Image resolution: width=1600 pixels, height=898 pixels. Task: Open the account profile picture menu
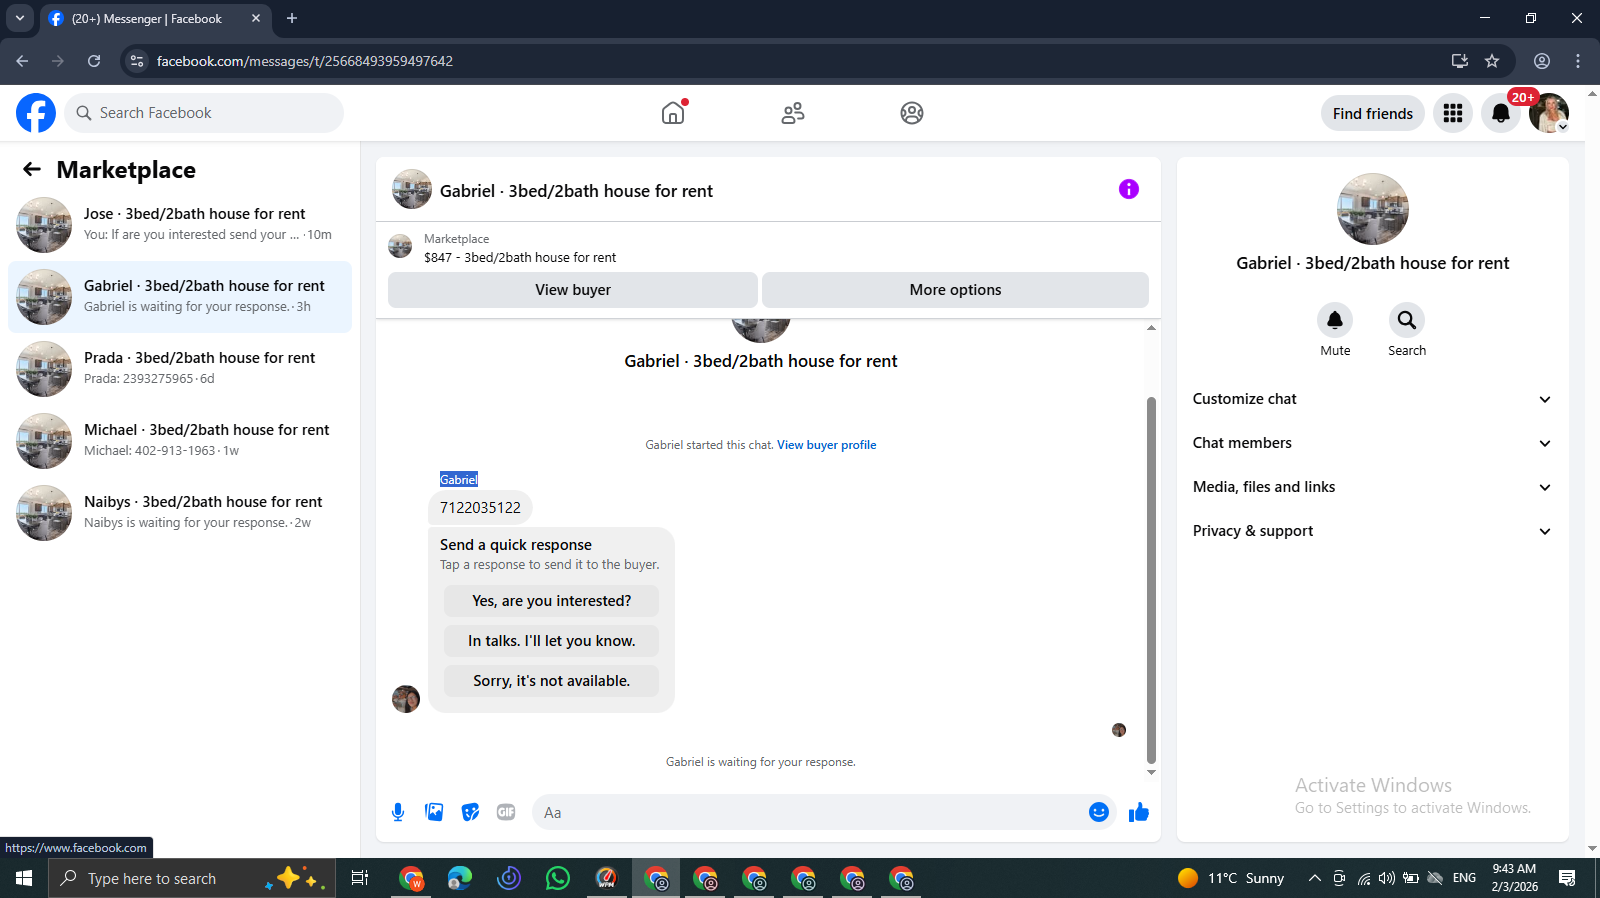tap(1549, 113)
